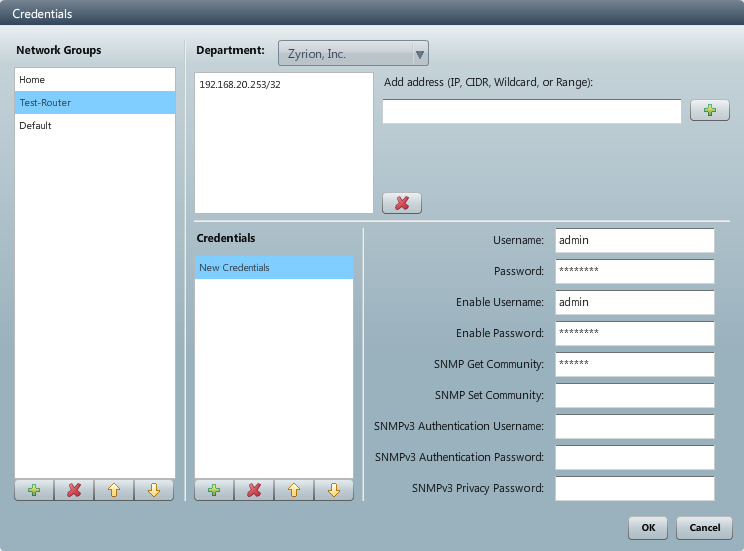Screen dimensions: 744x551
Task: Move credentials entry down in list
Action: pyautogui.click(x=334, y=490)
